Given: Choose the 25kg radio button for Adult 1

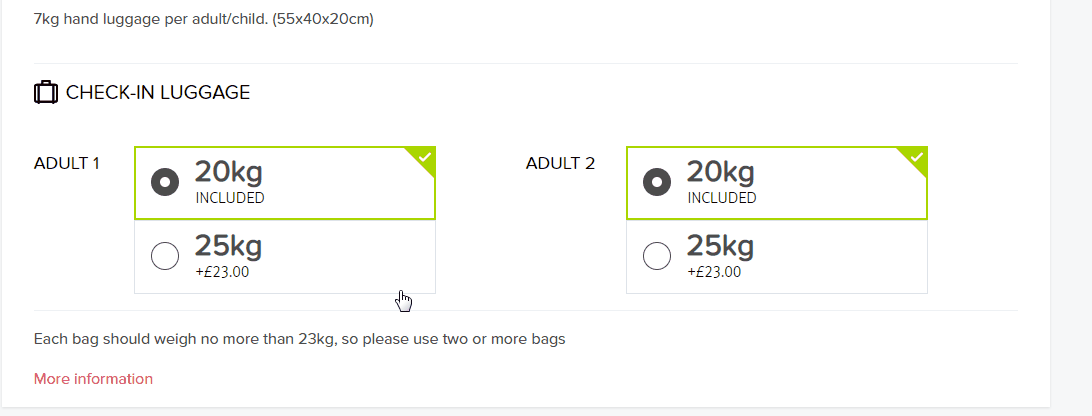Looking at the screenshot, I should point(164,256).
